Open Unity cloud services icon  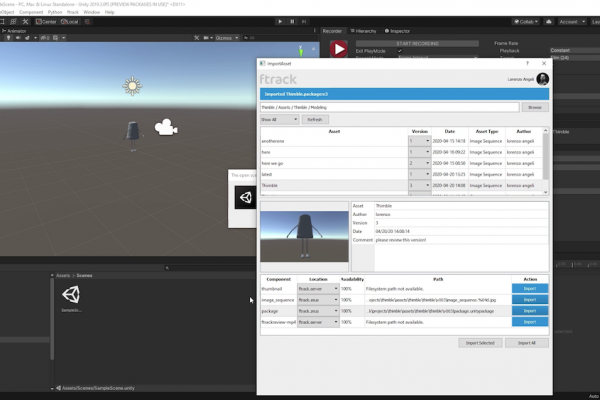(x=549, y=22)
